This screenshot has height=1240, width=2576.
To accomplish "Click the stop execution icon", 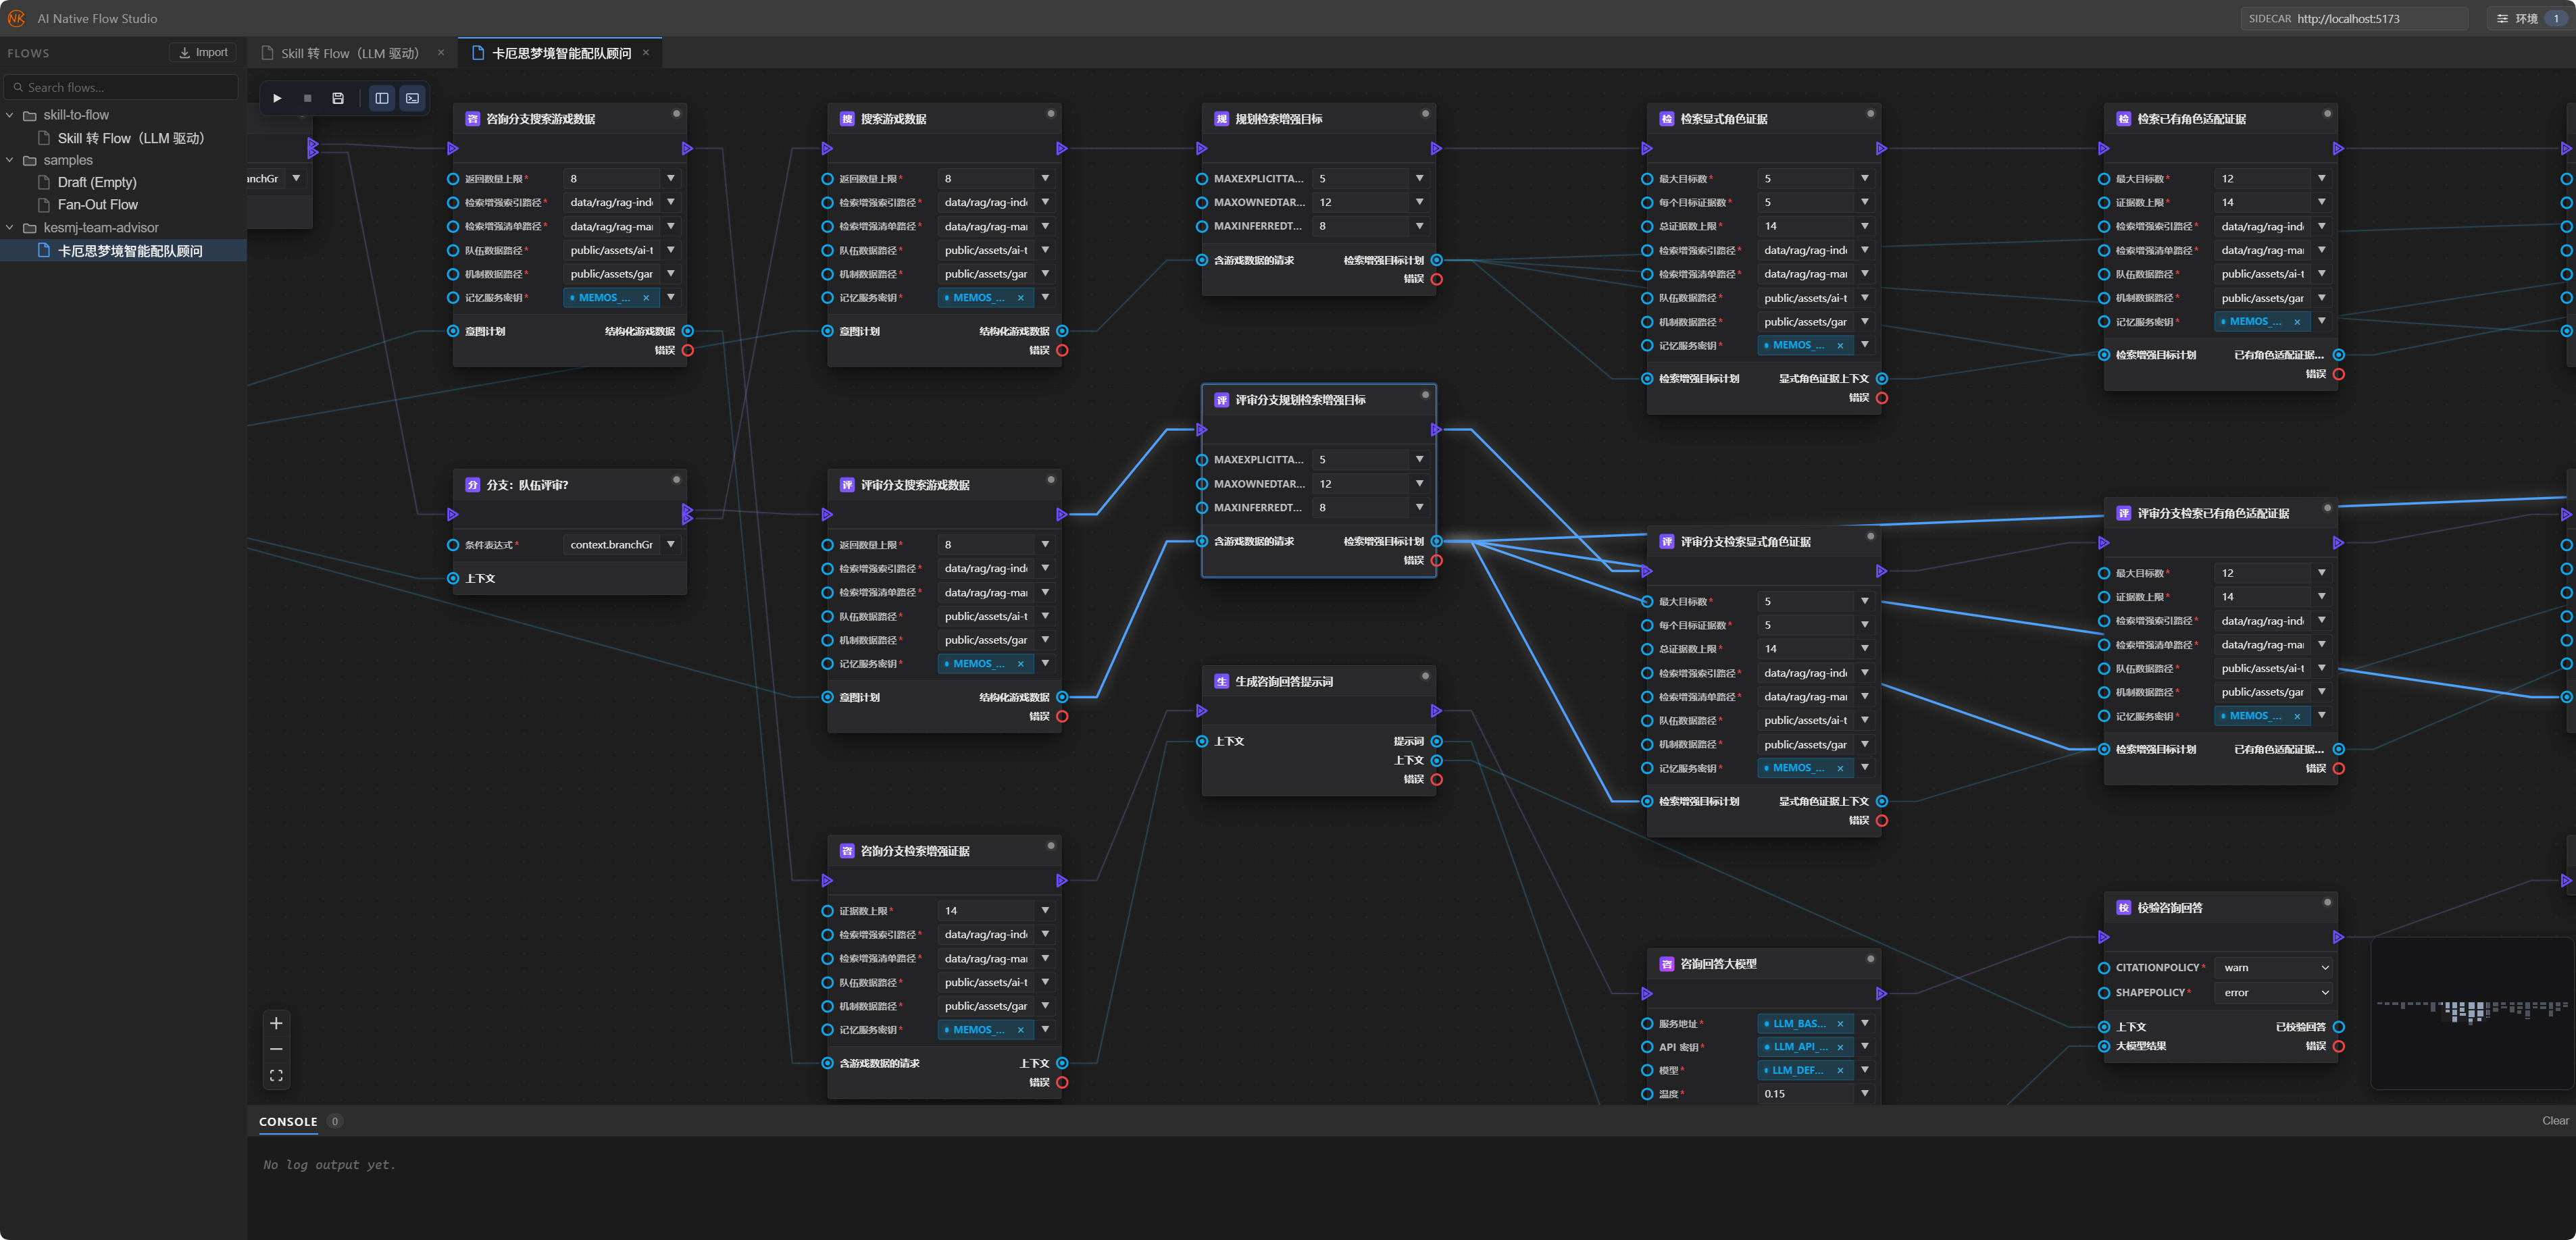I will [x=307, y=98].
